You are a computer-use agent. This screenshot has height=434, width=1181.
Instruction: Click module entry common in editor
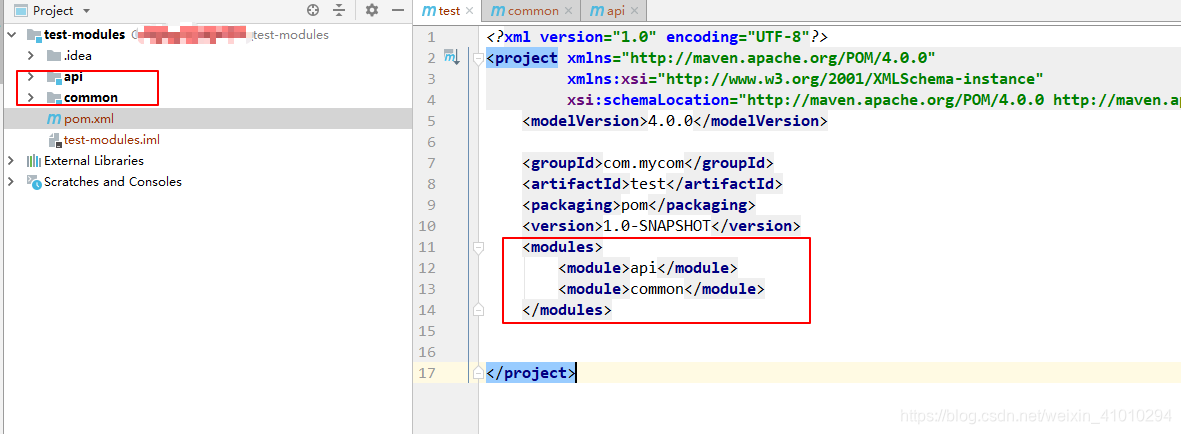click(658, 289)
